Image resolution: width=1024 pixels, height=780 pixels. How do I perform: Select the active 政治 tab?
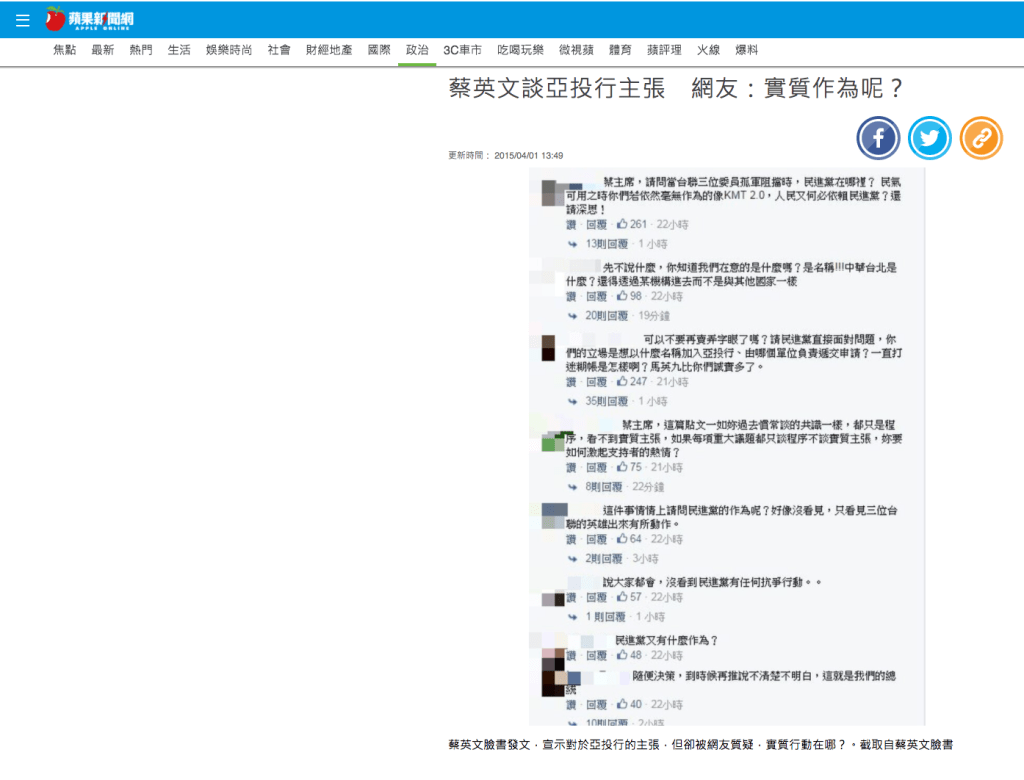(417, 50)
